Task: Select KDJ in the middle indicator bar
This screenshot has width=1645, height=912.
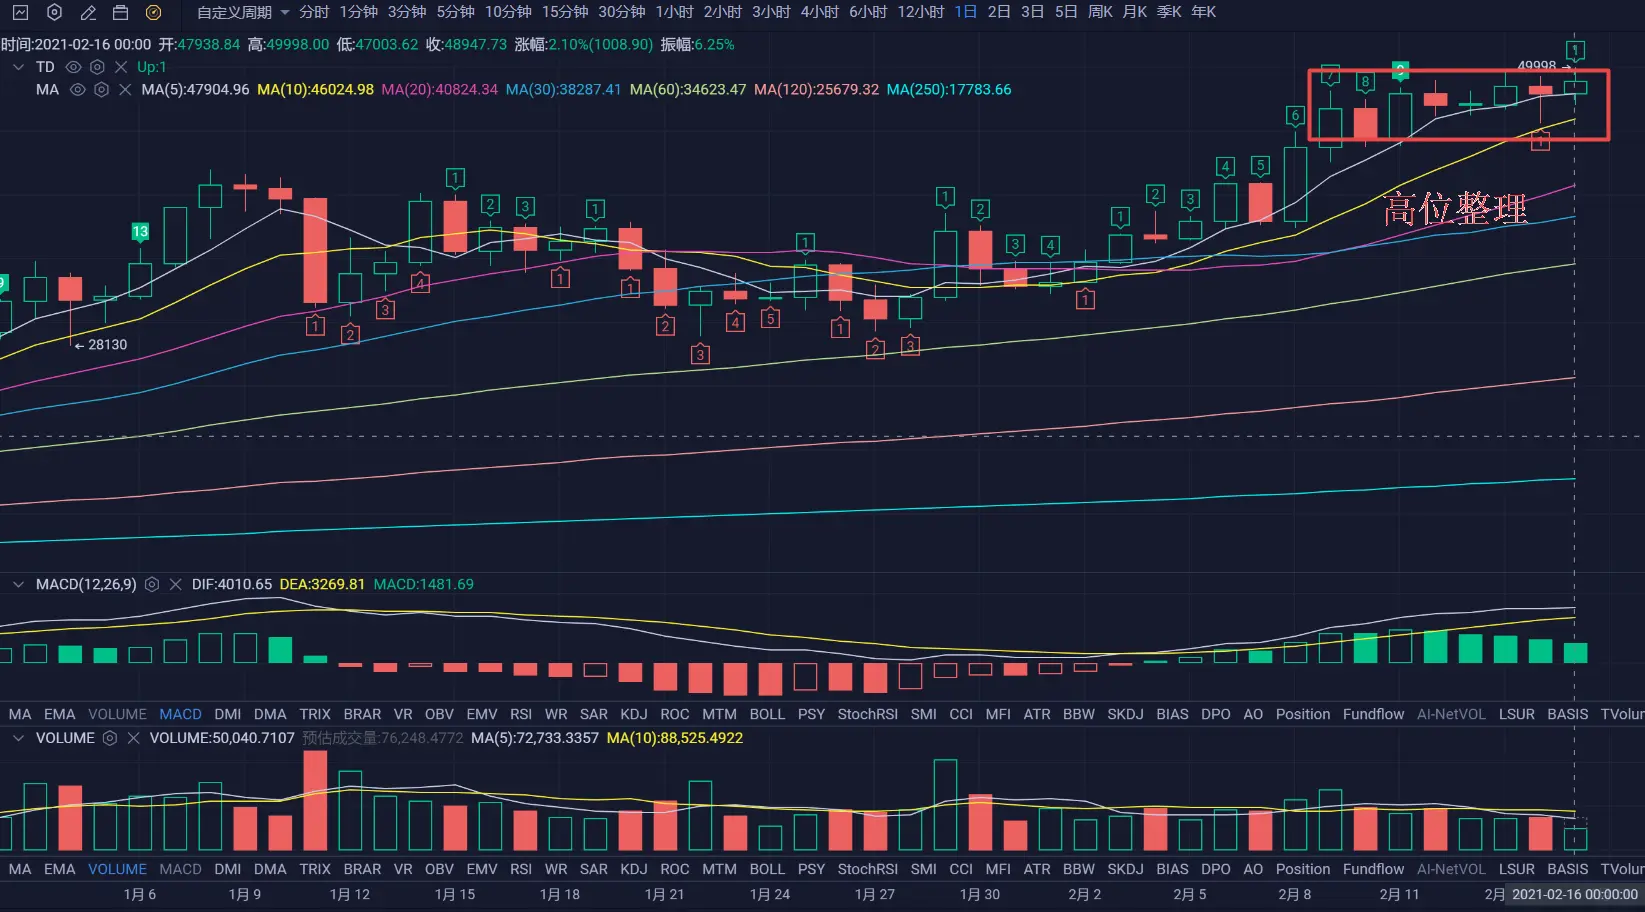Action: 633,714
